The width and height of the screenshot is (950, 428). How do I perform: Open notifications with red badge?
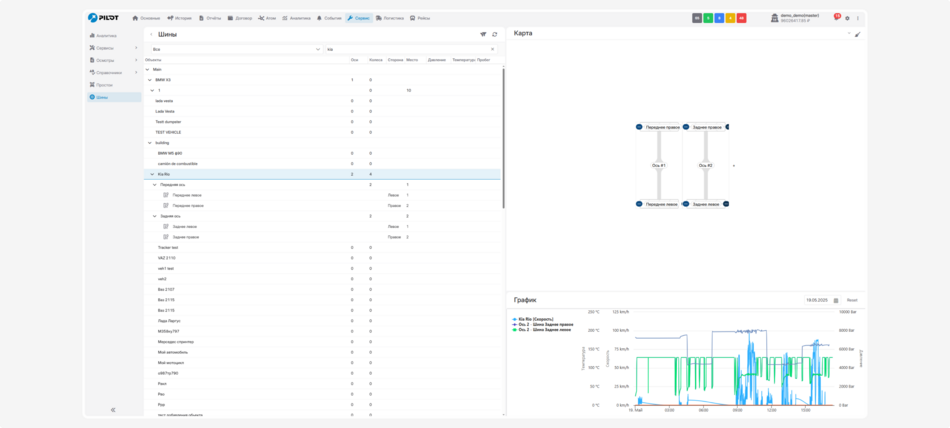[x=837, y=18]
